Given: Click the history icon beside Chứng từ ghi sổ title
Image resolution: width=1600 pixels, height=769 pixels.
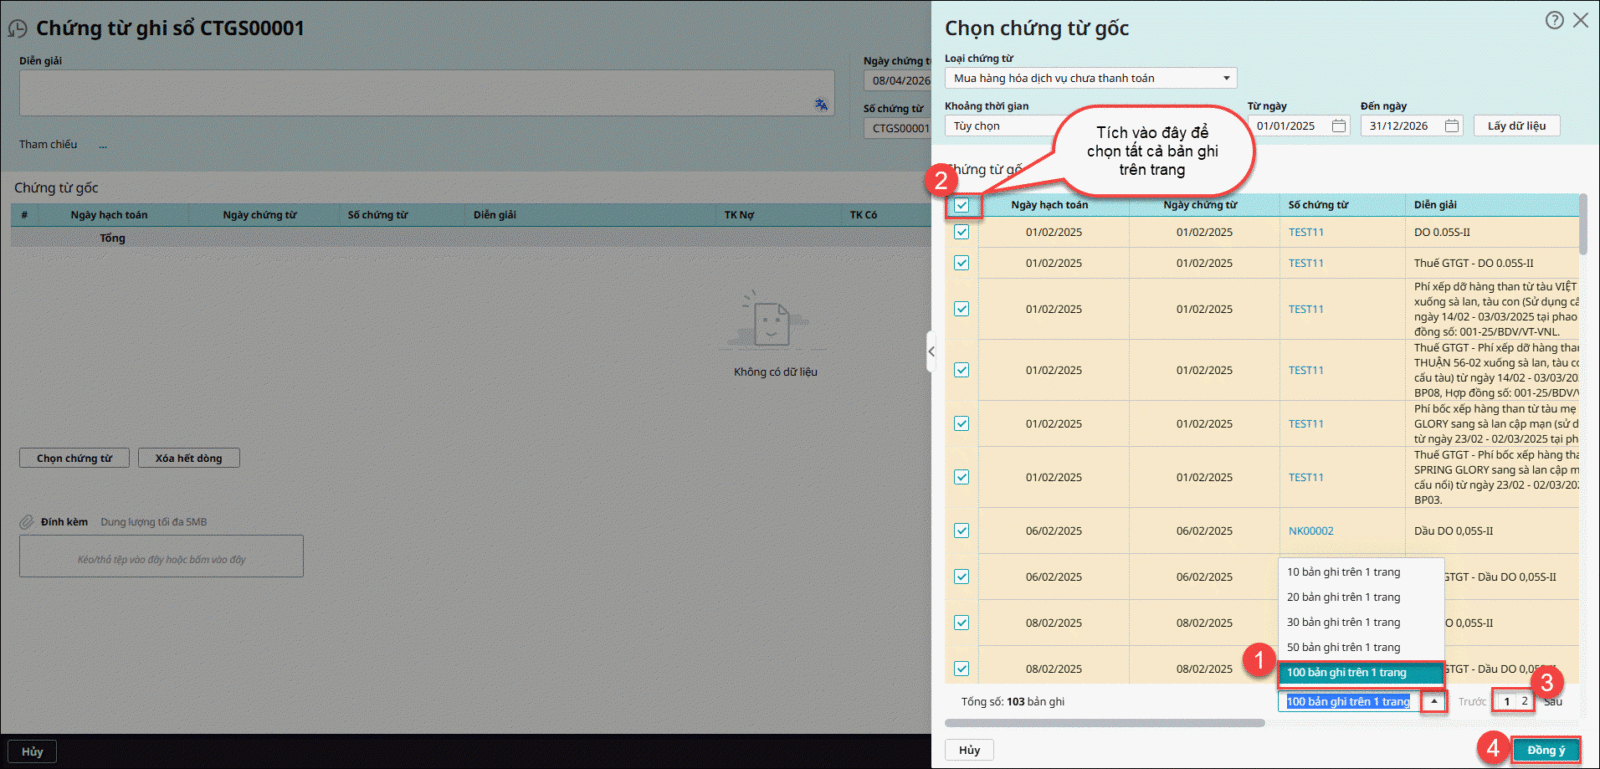Looking at the screenshot, I should coord(18,29).
